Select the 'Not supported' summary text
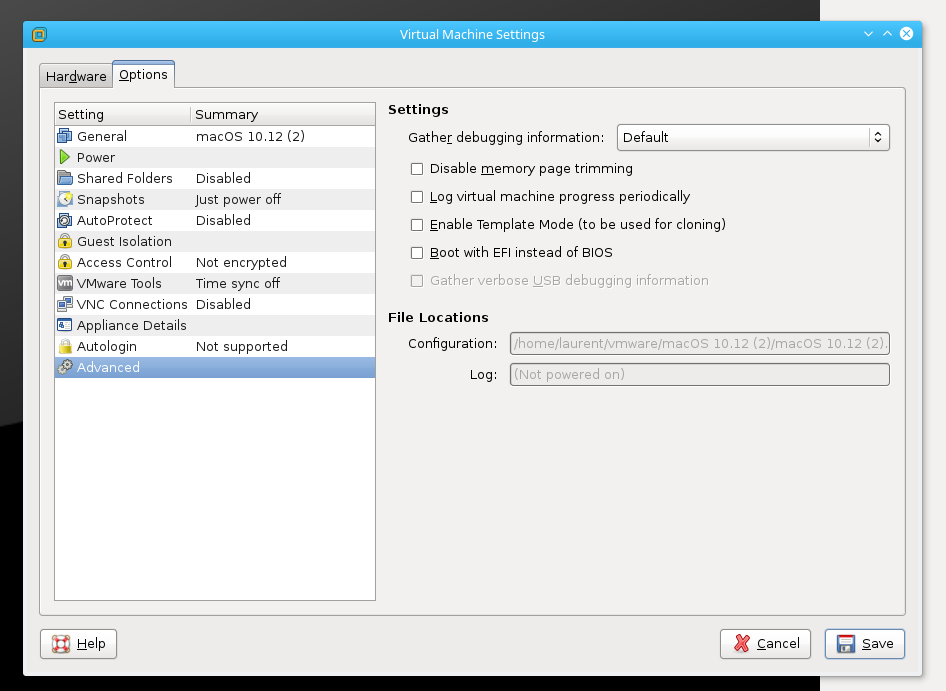 coord(242,346)
